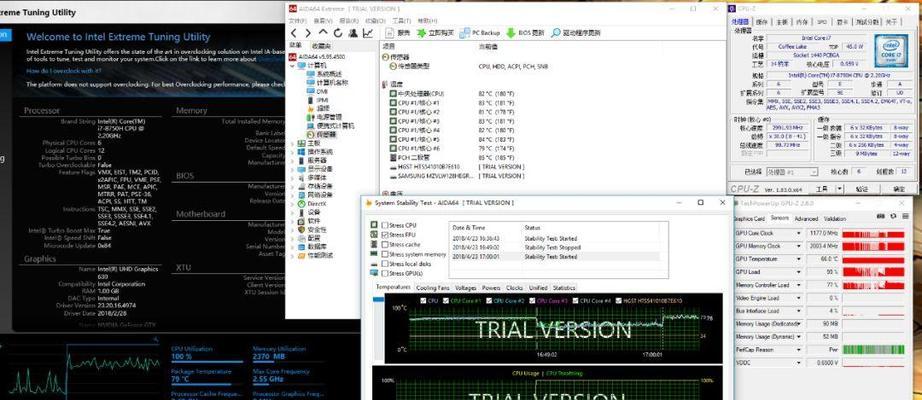Select the selected sensor clock tree item
Screen dimensions: 922x400
click(x=323, y=134)
